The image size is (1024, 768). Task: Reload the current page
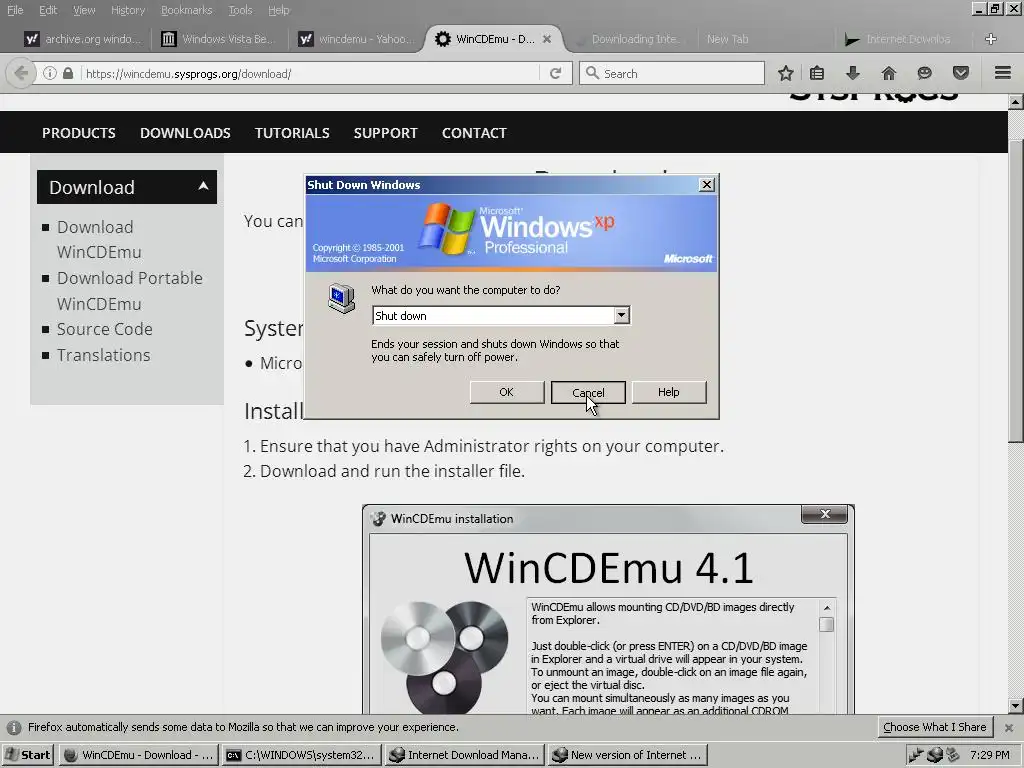tap(555, 73)
